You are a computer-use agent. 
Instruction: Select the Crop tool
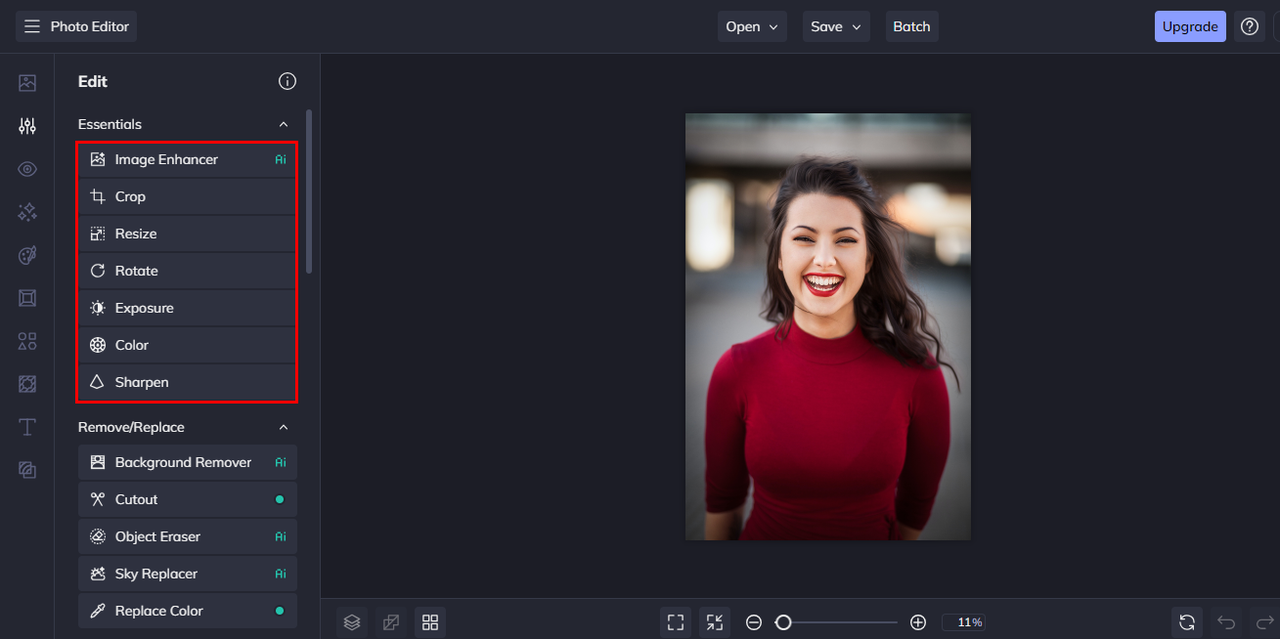coord(187,197)
